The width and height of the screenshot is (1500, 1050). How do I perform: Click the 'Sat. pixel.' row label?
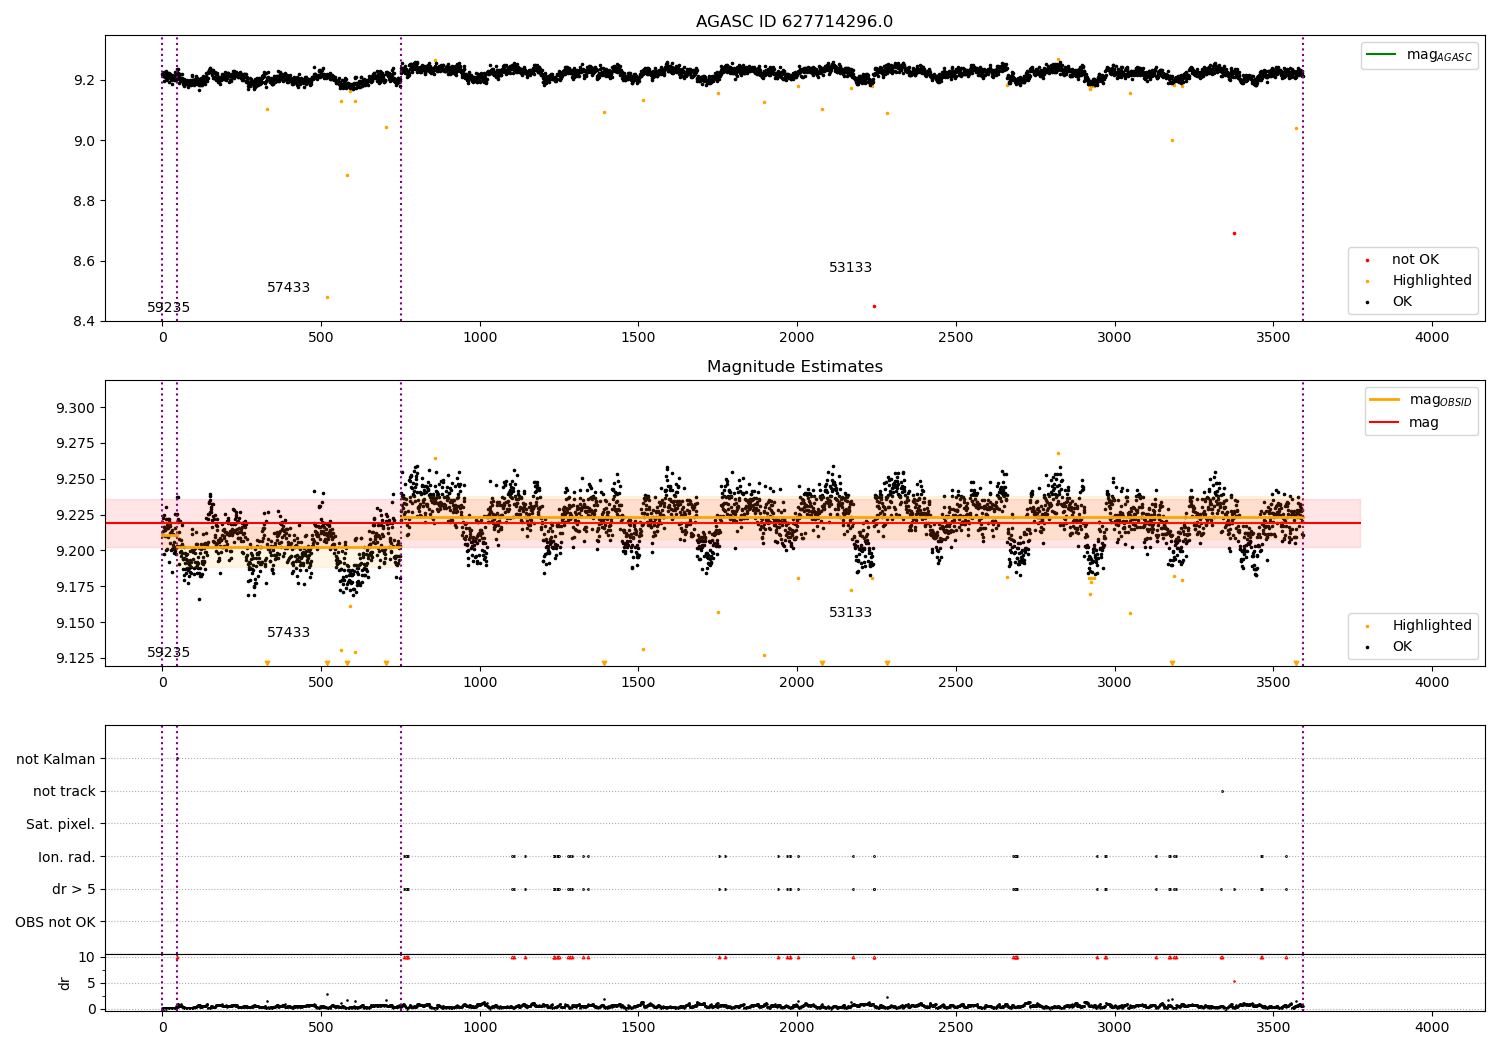coord(60,825)
